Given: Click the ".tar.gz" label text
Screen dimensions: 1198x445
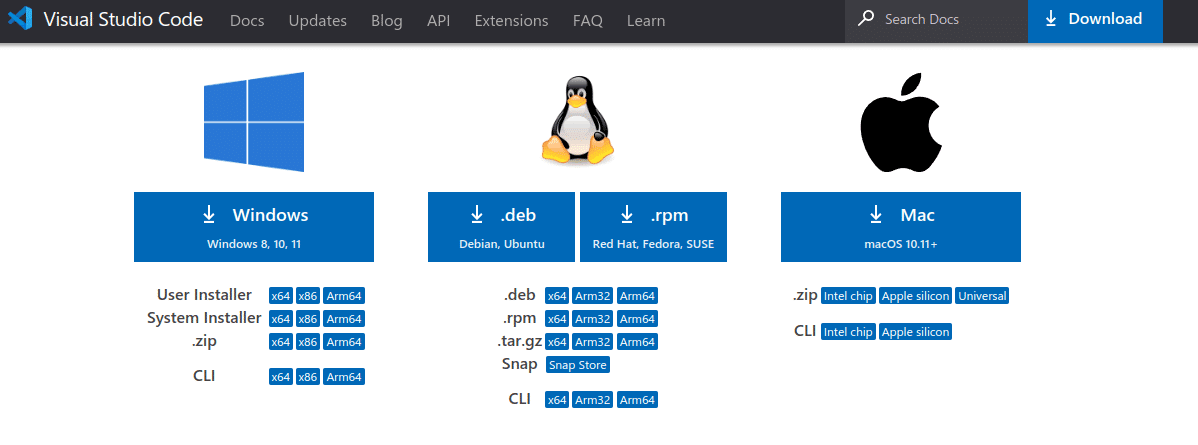Looking at the screenshot, I should click(x=520, y=341).
